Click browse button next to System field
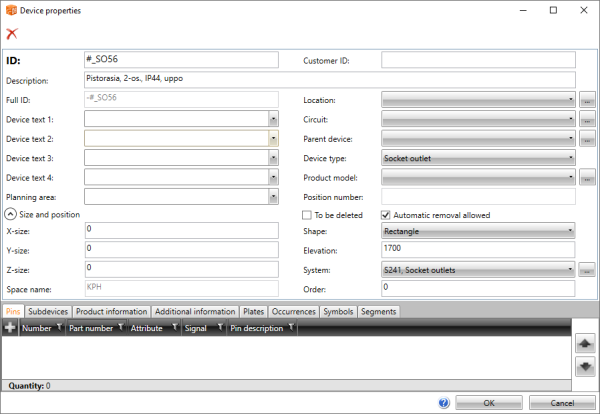 (587, 269)
